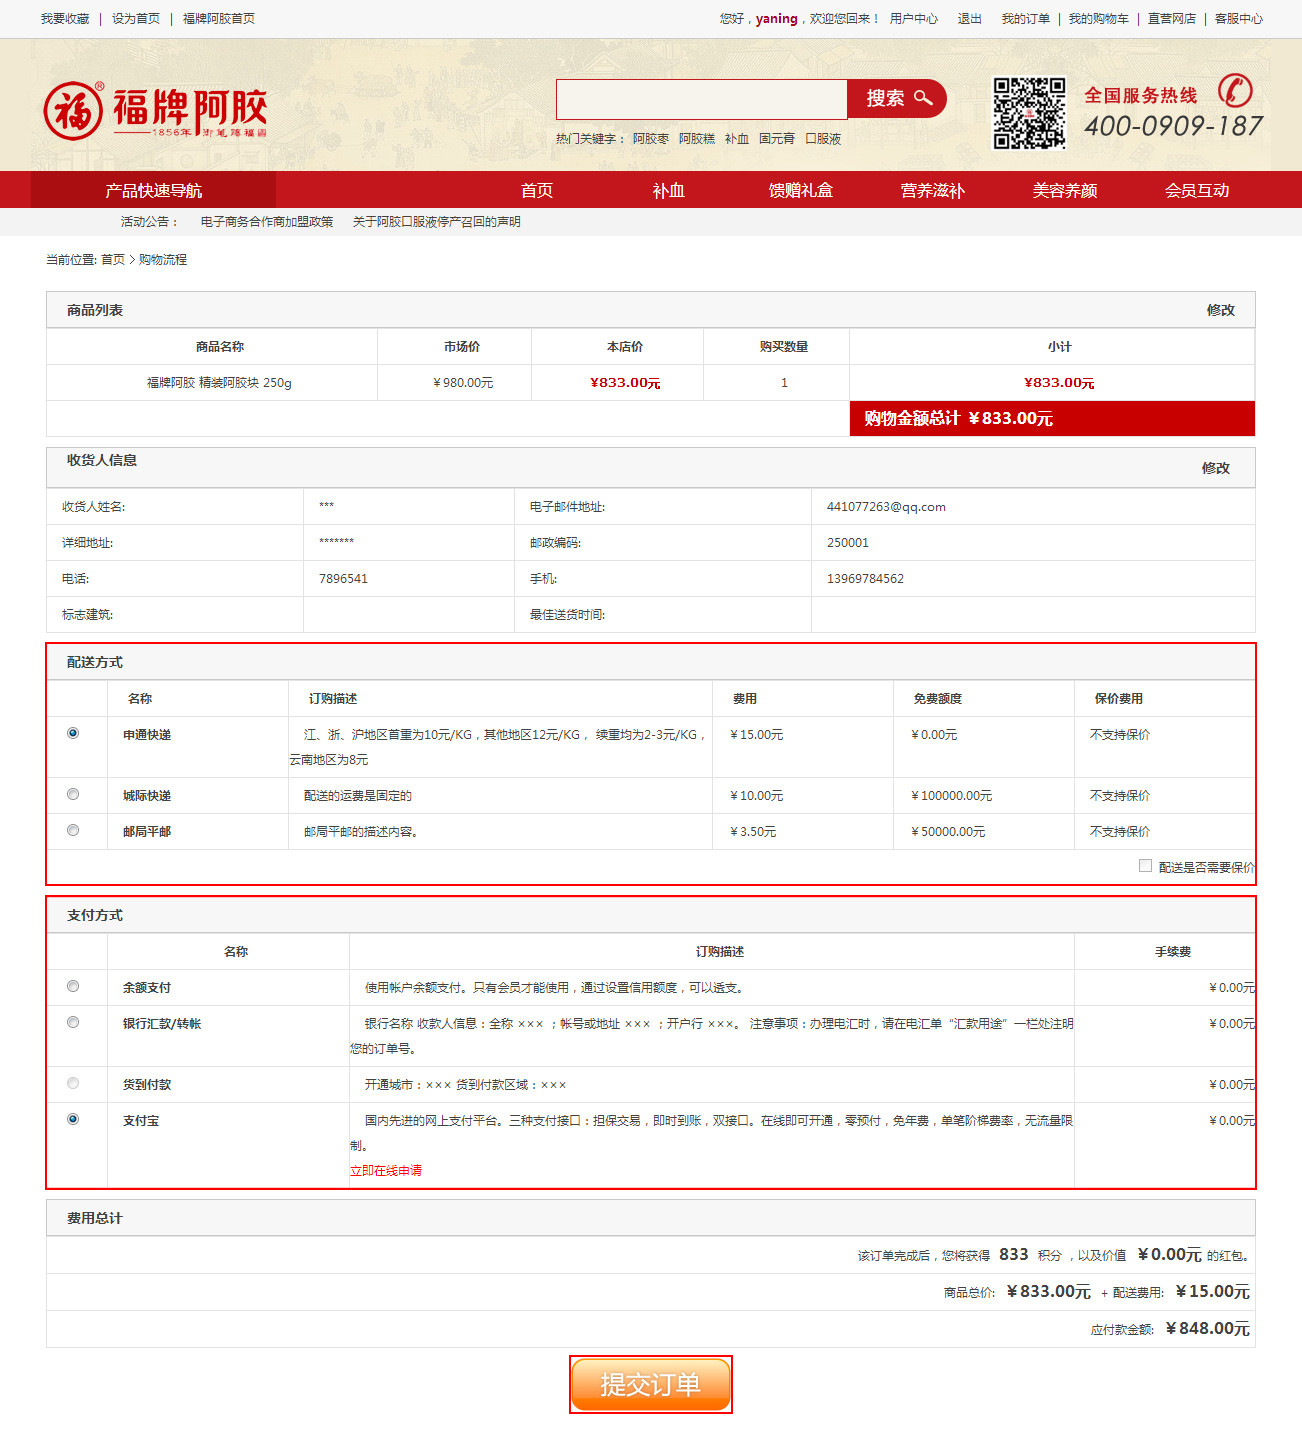Click 购物金额总计 ¥833.00元 banner
This screenshot has width=1302, height=1432.
click(x=1052, y=418)
